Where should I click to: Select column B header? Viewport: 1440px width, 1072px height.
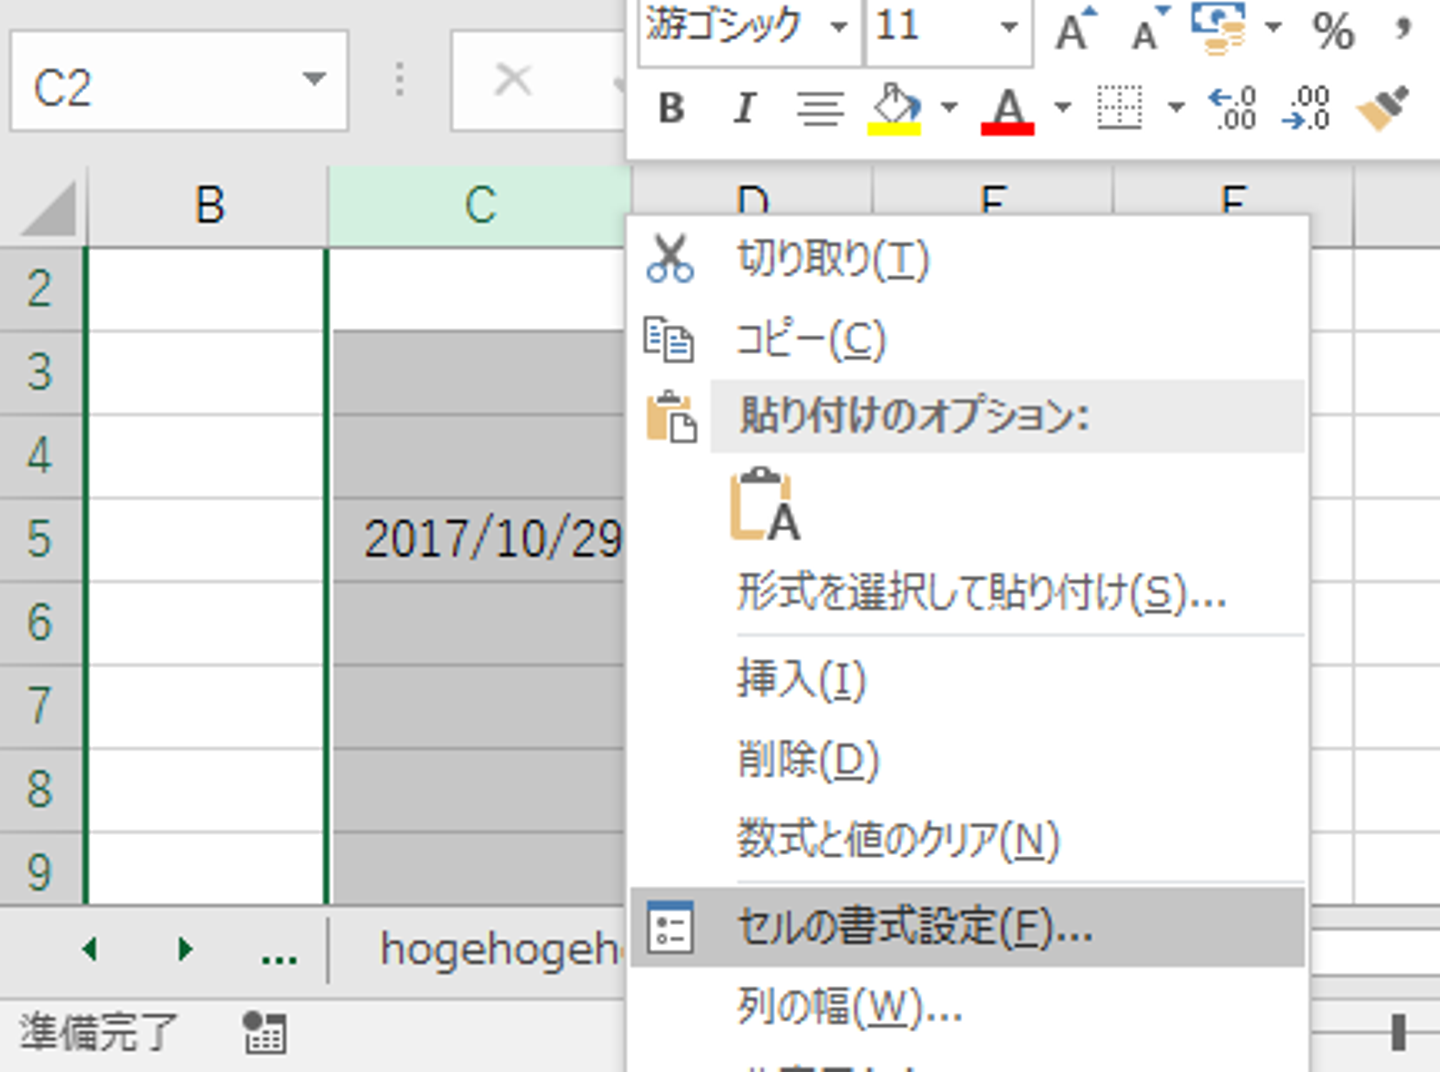[209, 206]
